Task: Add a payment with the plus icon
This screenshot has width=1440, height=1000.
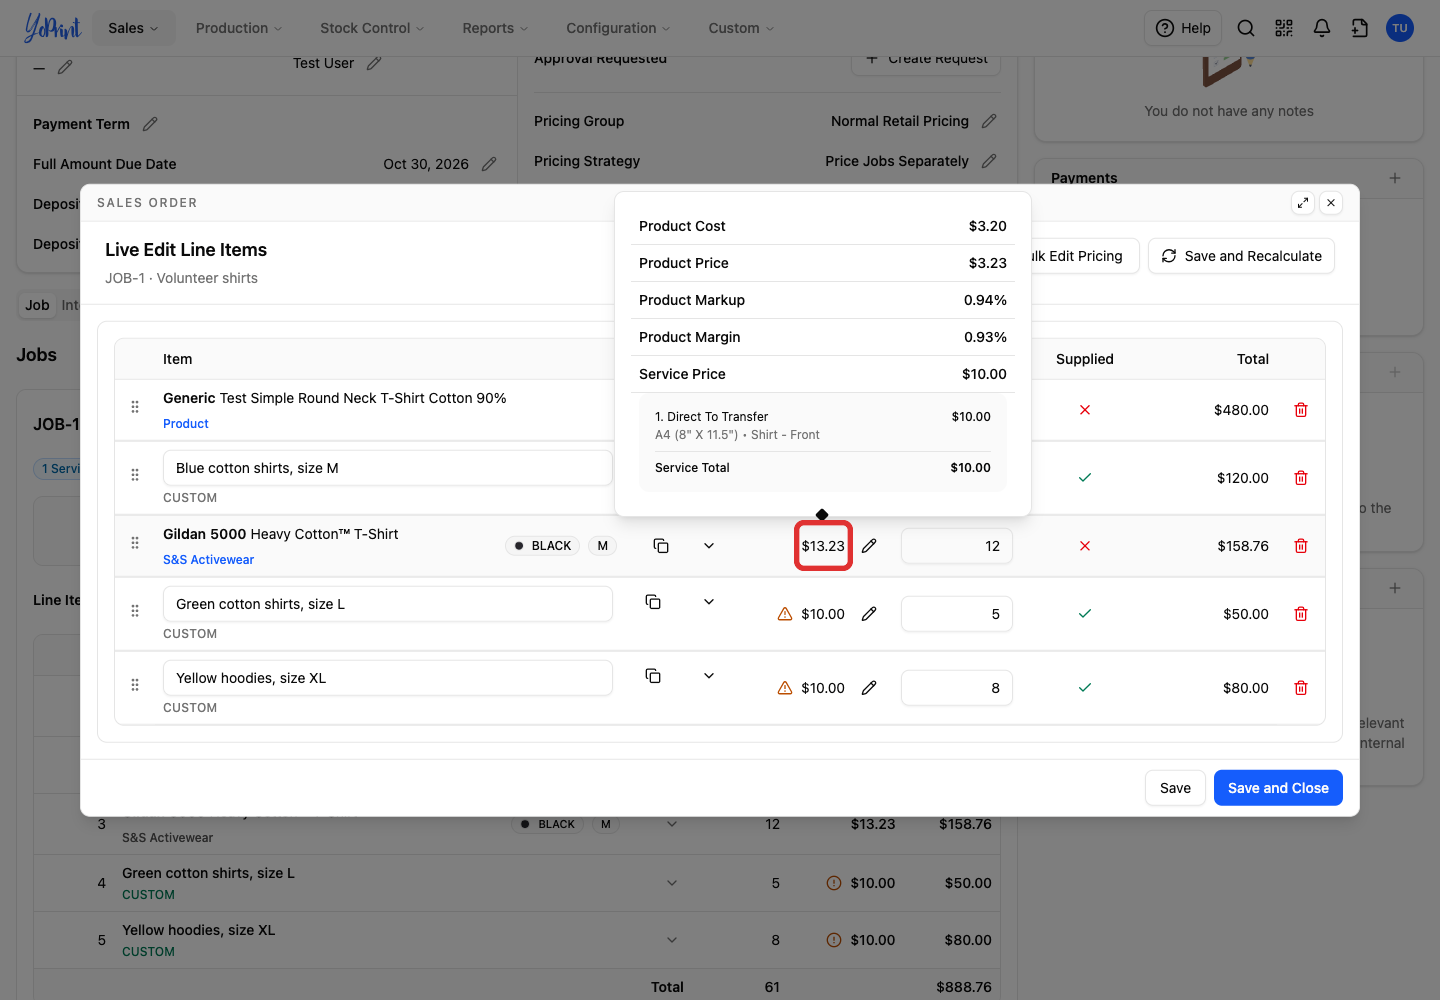Action: coord(1395,178)
